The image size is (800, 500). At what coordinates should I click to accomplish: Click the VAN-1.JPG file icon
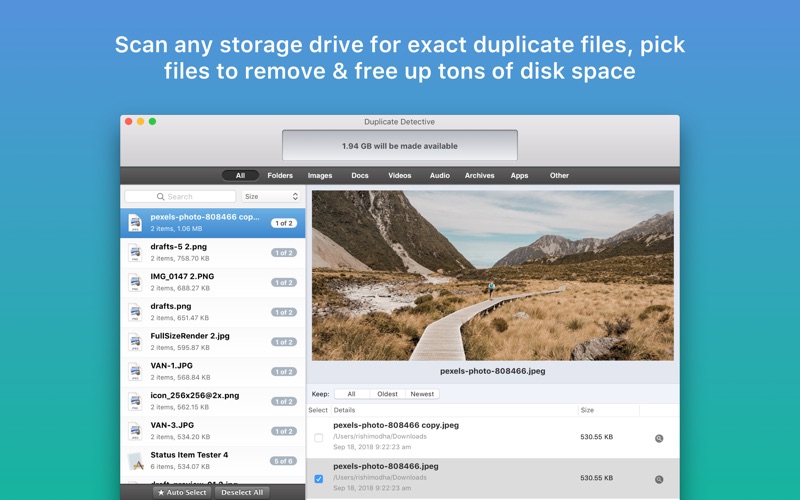(x=134, y=372)
